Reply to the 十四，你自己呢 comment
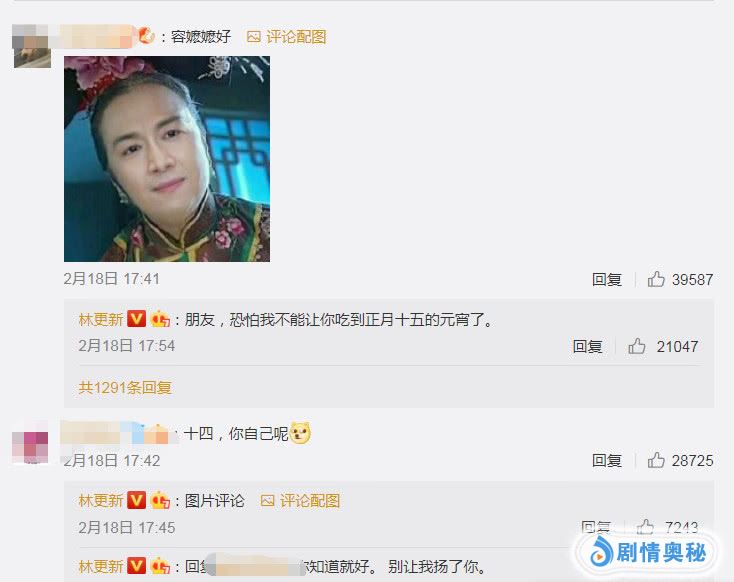The width and height of the screenshot is (734, 582). point(607,460)
